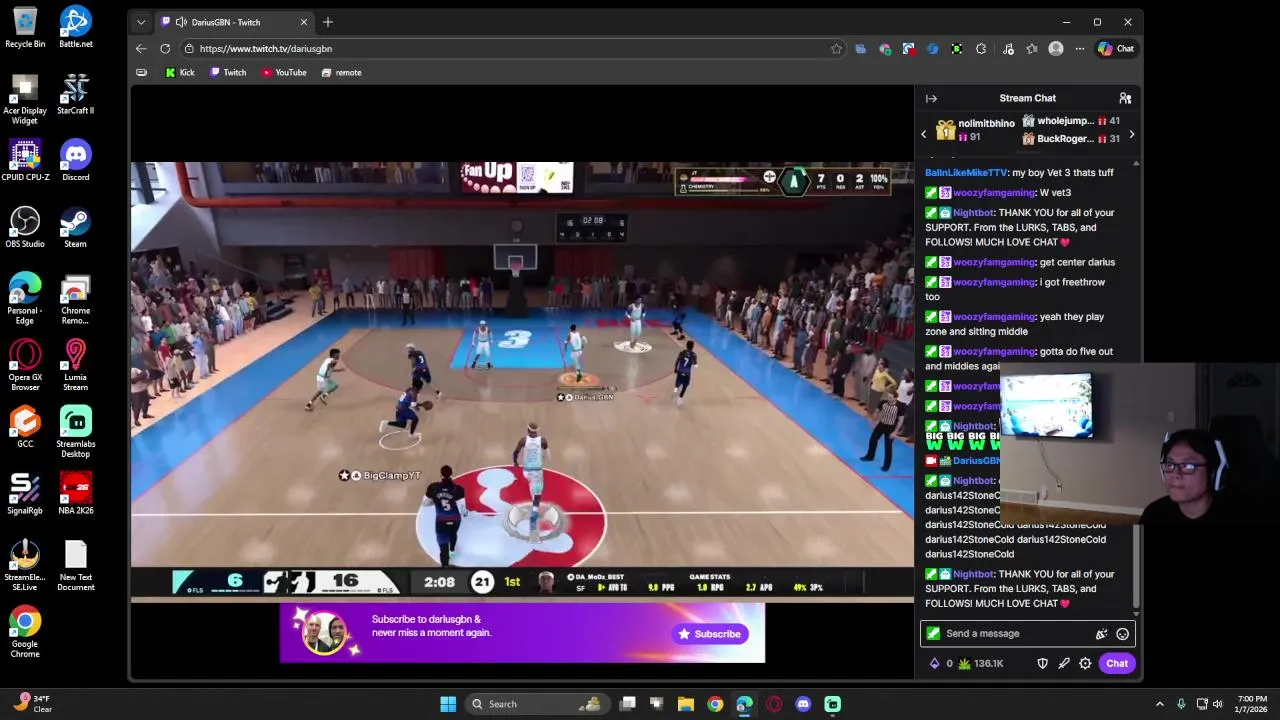Open browser favorites hub icon
The width and height of the screenshot is (1280, 720).
[1032, 48]
